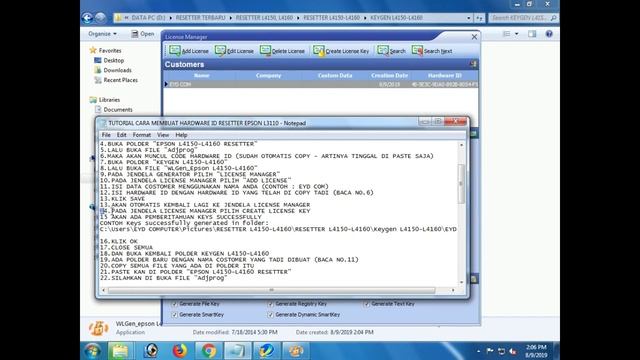Screen dimensions: 640x360
Task: Click Add License in License Manager toolbar
Action: coord(189,51)
